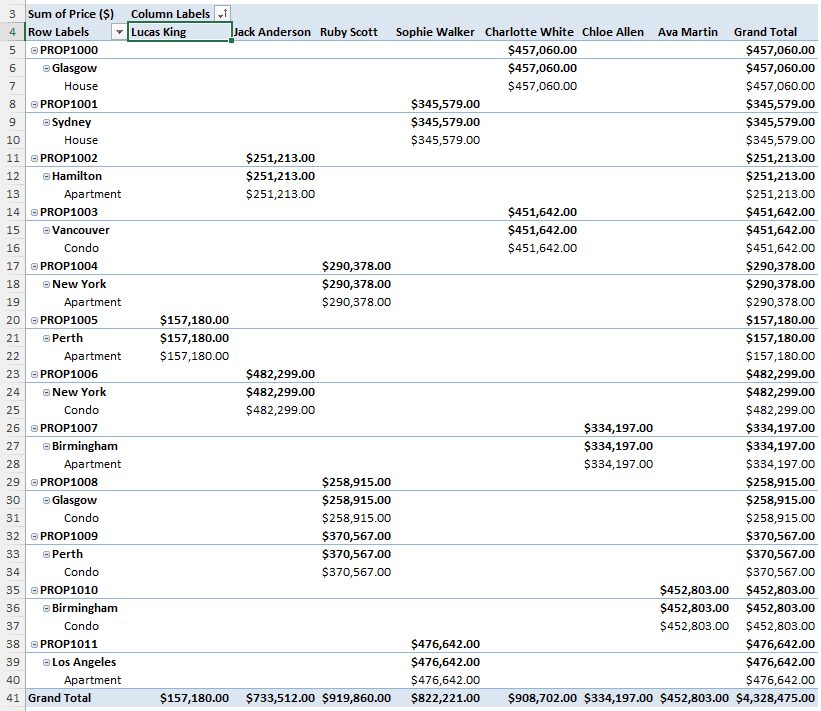Collapse the PROP1005 group
The height and width of the screenshot is (711, 821).
tap(35, 320)
